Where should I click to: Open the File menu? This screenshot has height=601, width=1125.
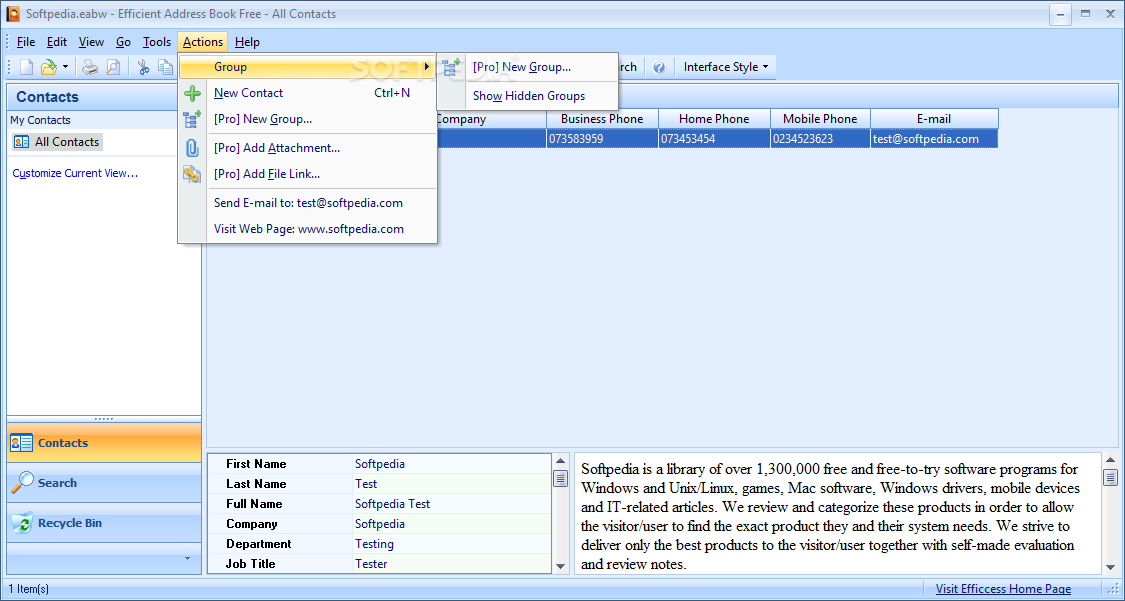pyautogui.click(x=26, y=42)
